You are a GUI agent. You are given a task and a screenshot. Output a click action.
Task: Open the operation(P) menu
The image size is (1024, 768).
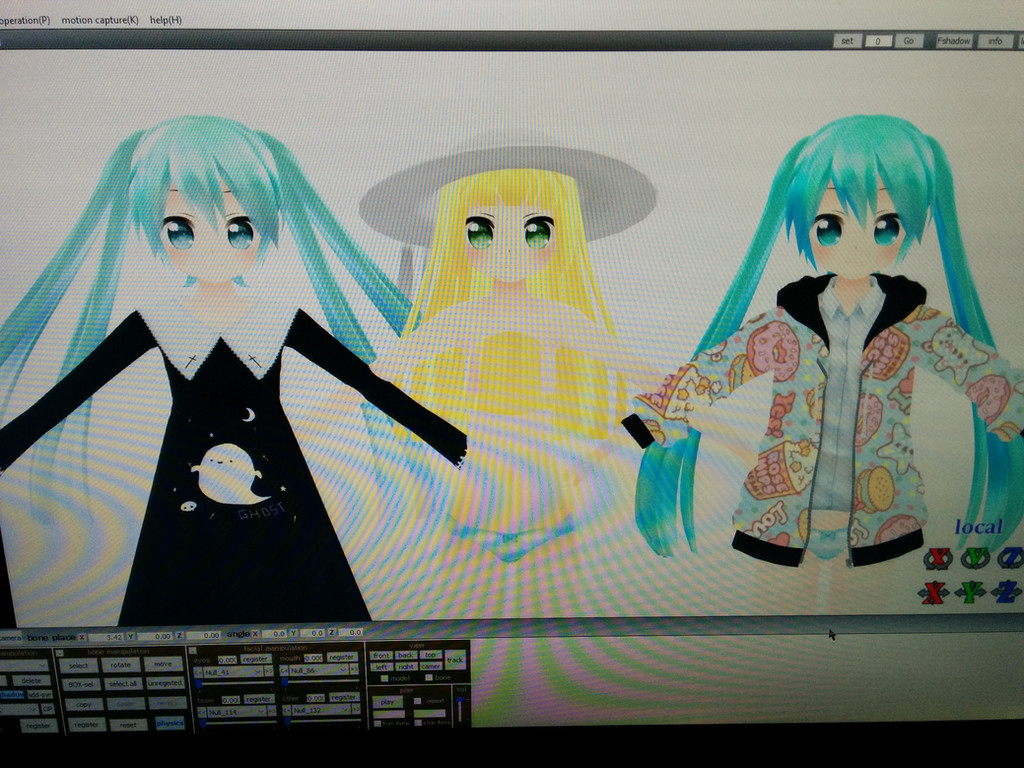click(25, 20)
